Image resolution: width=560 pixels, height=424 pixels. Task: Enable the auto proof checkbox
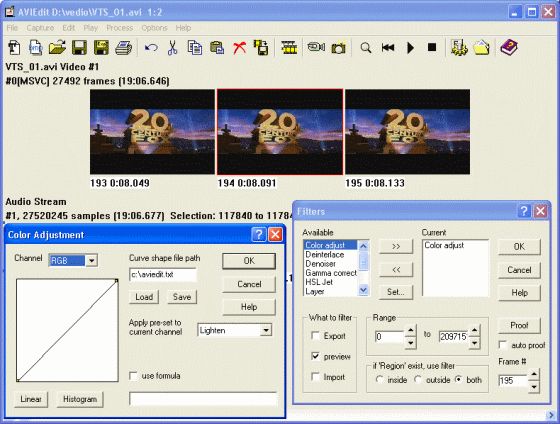(503, 345)
